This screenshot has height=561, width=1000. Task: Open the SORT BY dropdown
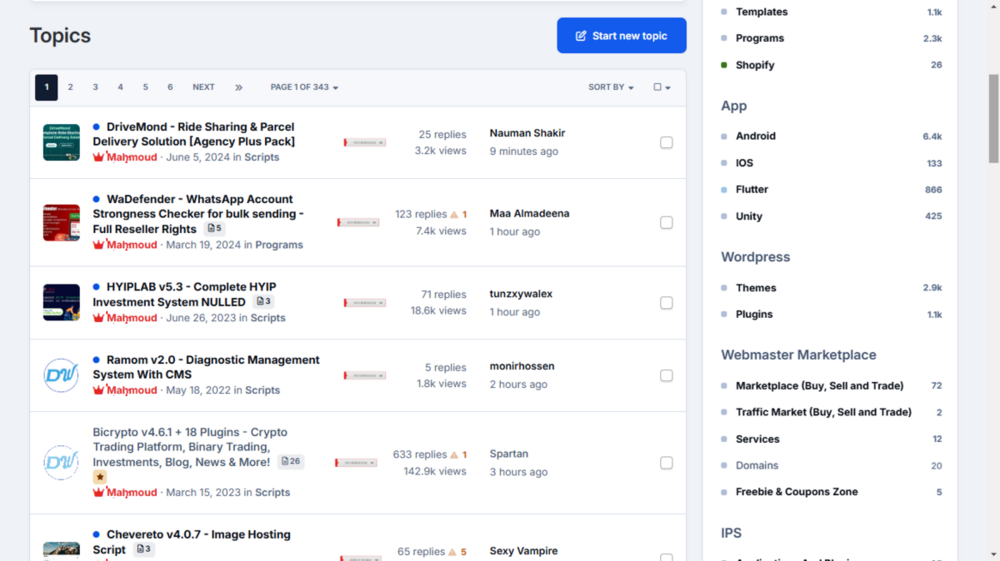[611, 87]
